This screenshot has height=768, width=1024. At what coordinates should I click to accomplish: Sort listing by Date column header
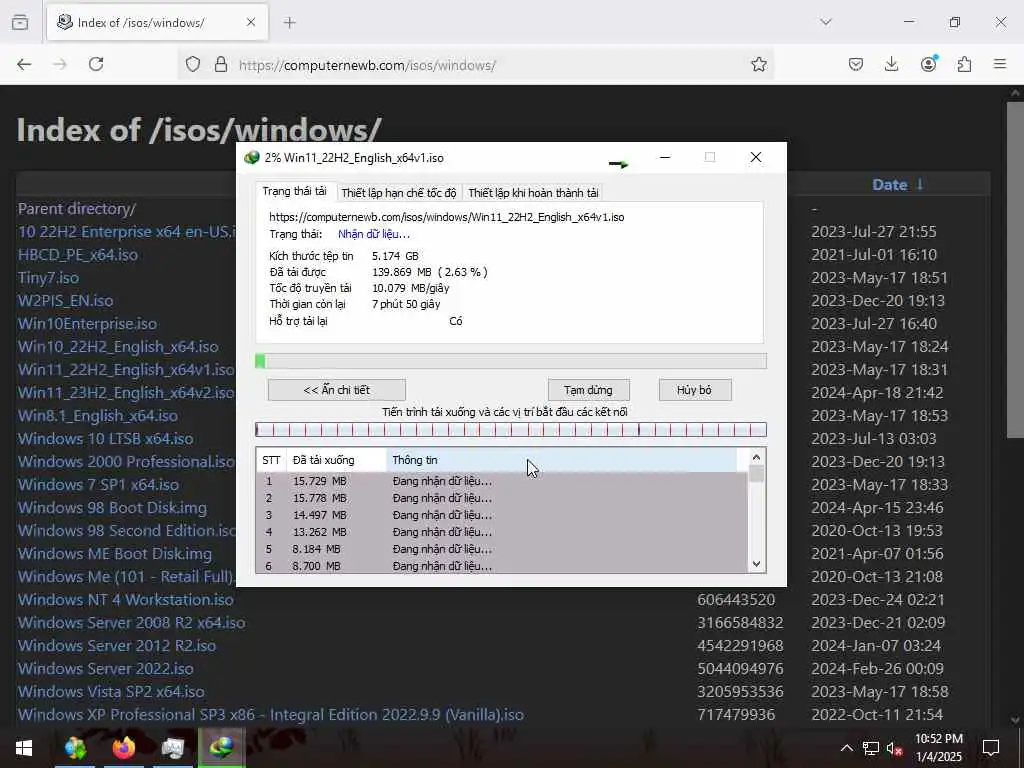[889, 185]
